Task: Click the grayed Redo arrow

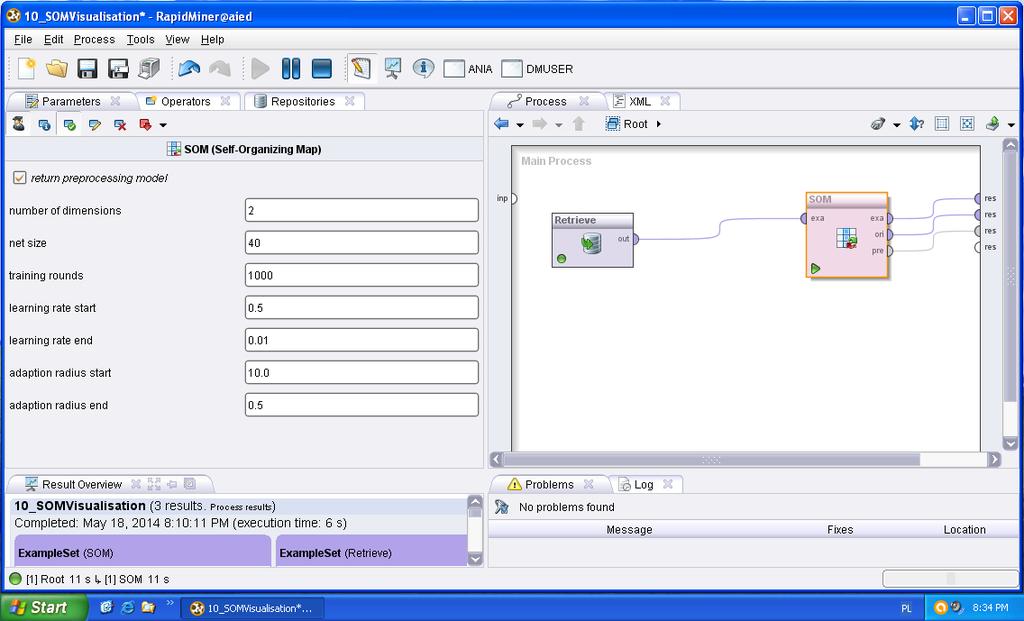Action: click(220, 69)
